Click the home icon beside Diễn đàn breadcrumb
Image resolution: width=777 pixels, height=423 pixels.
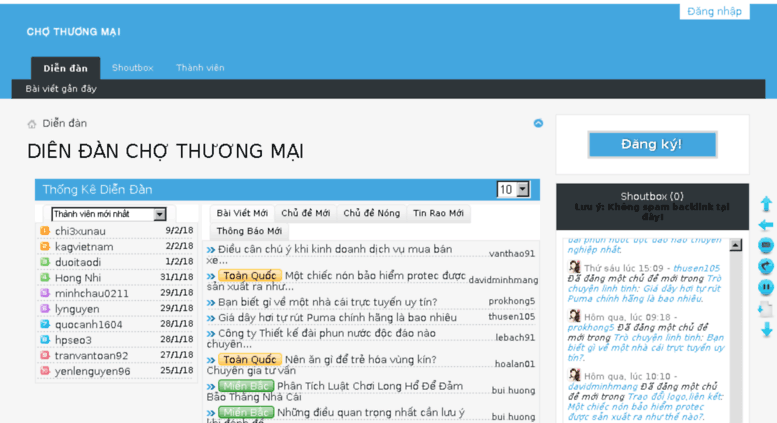32,124
